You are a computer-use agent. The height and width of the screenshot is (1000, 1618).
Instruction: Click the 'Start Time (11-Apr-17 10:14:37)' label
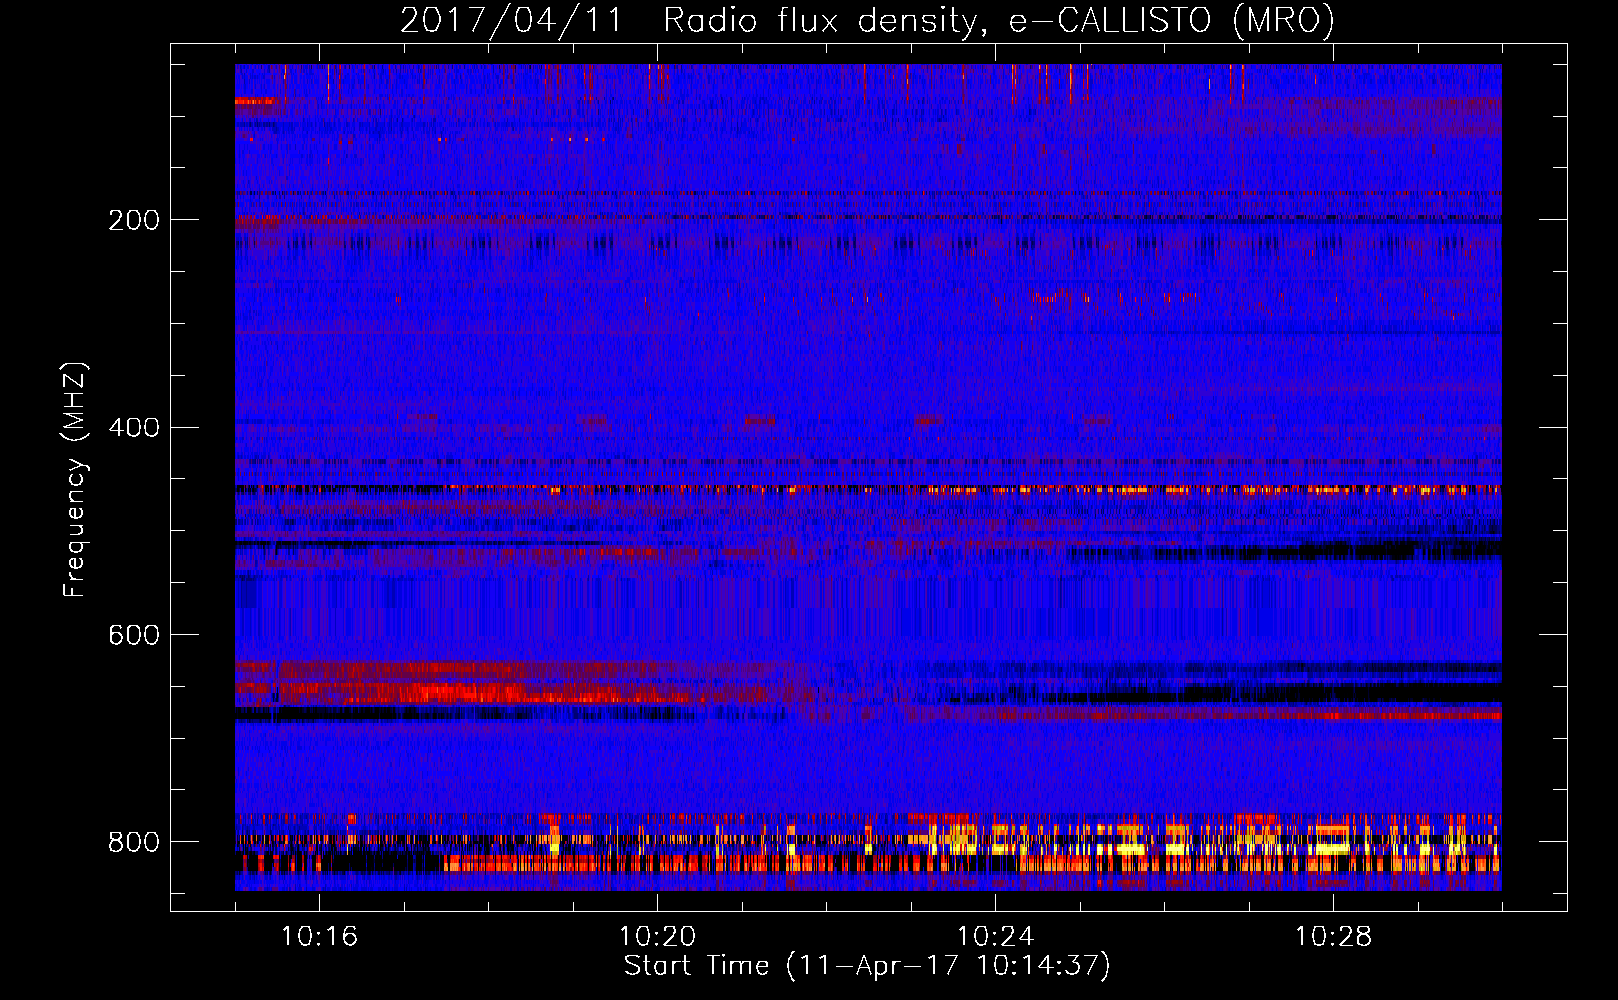click(x=867, y=966)
